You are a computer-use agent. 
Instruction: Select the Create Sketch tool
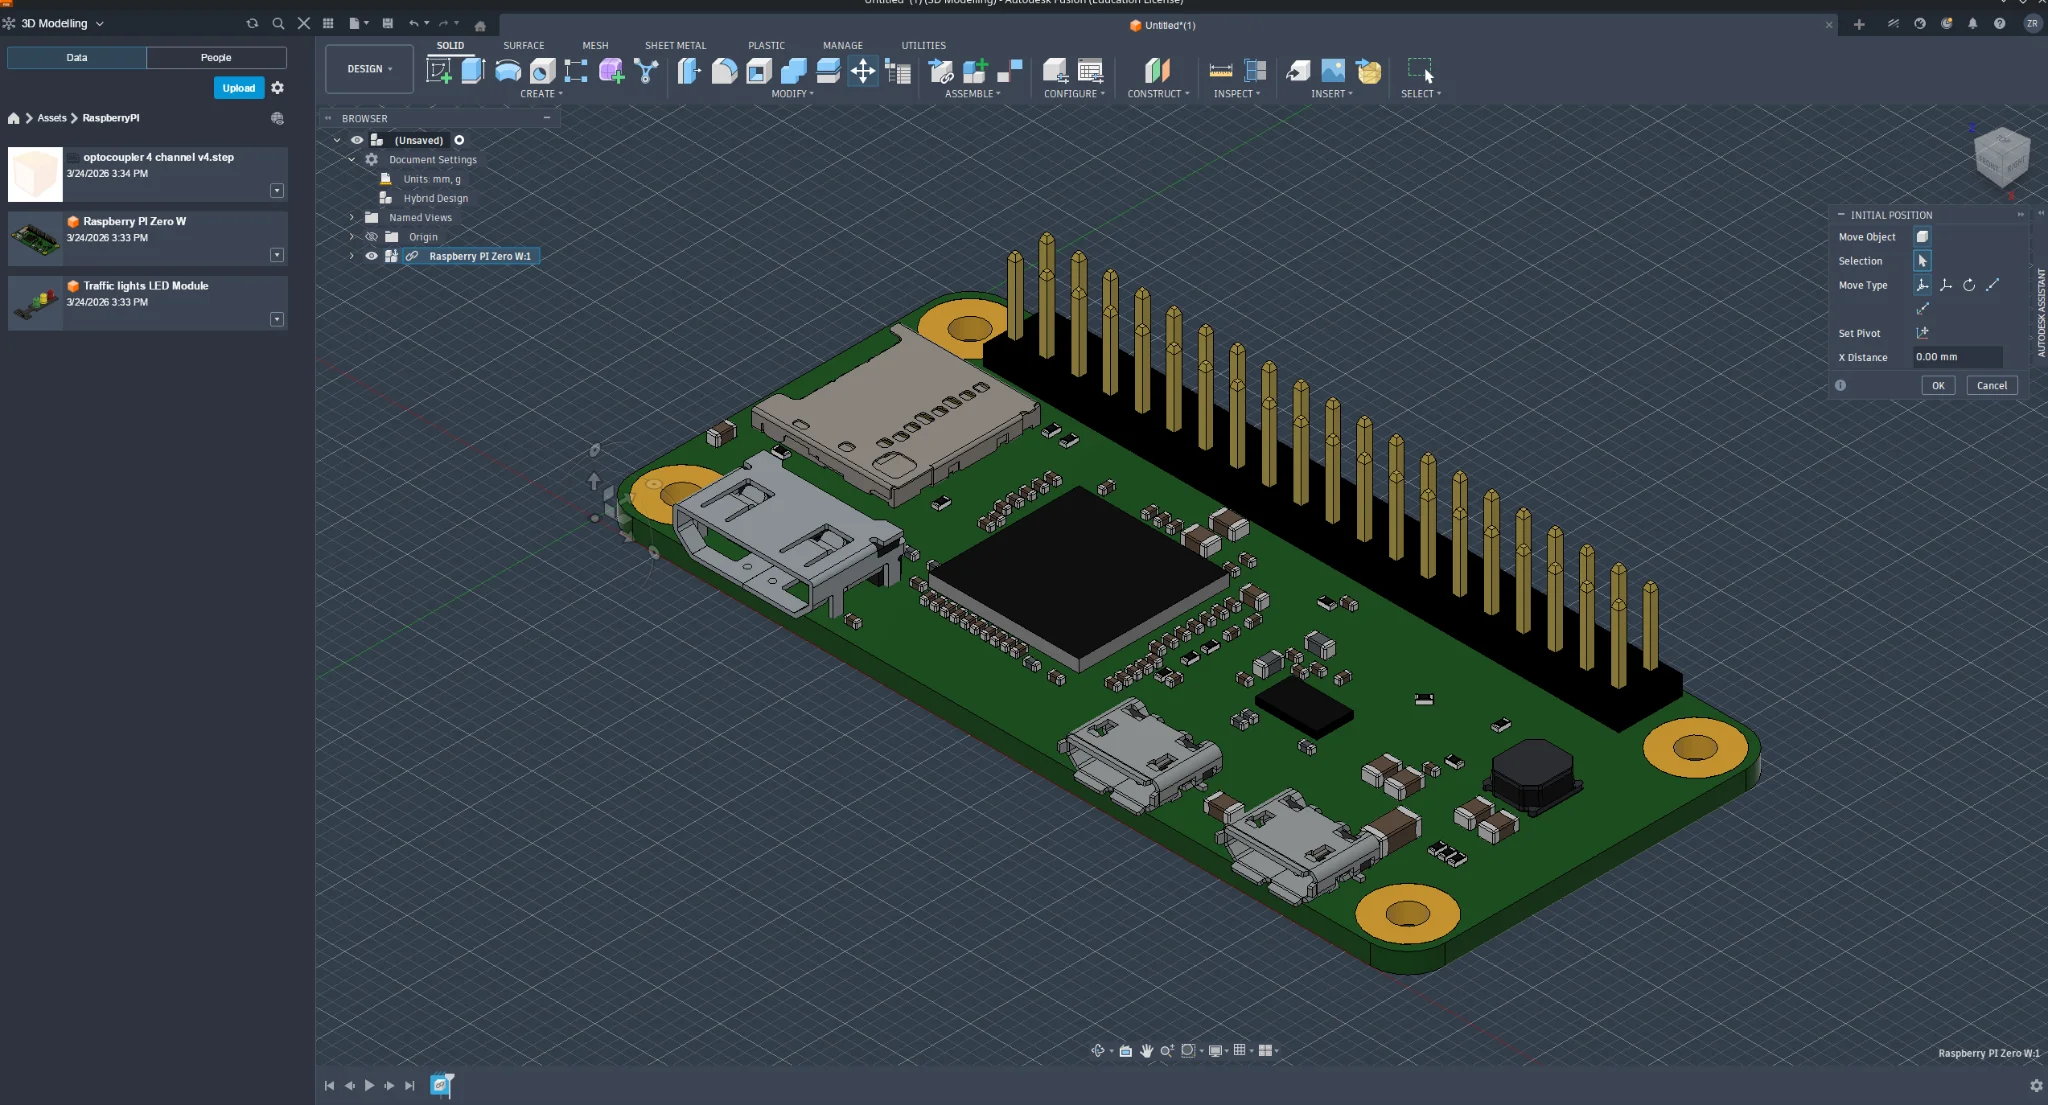tap(439, 70)
